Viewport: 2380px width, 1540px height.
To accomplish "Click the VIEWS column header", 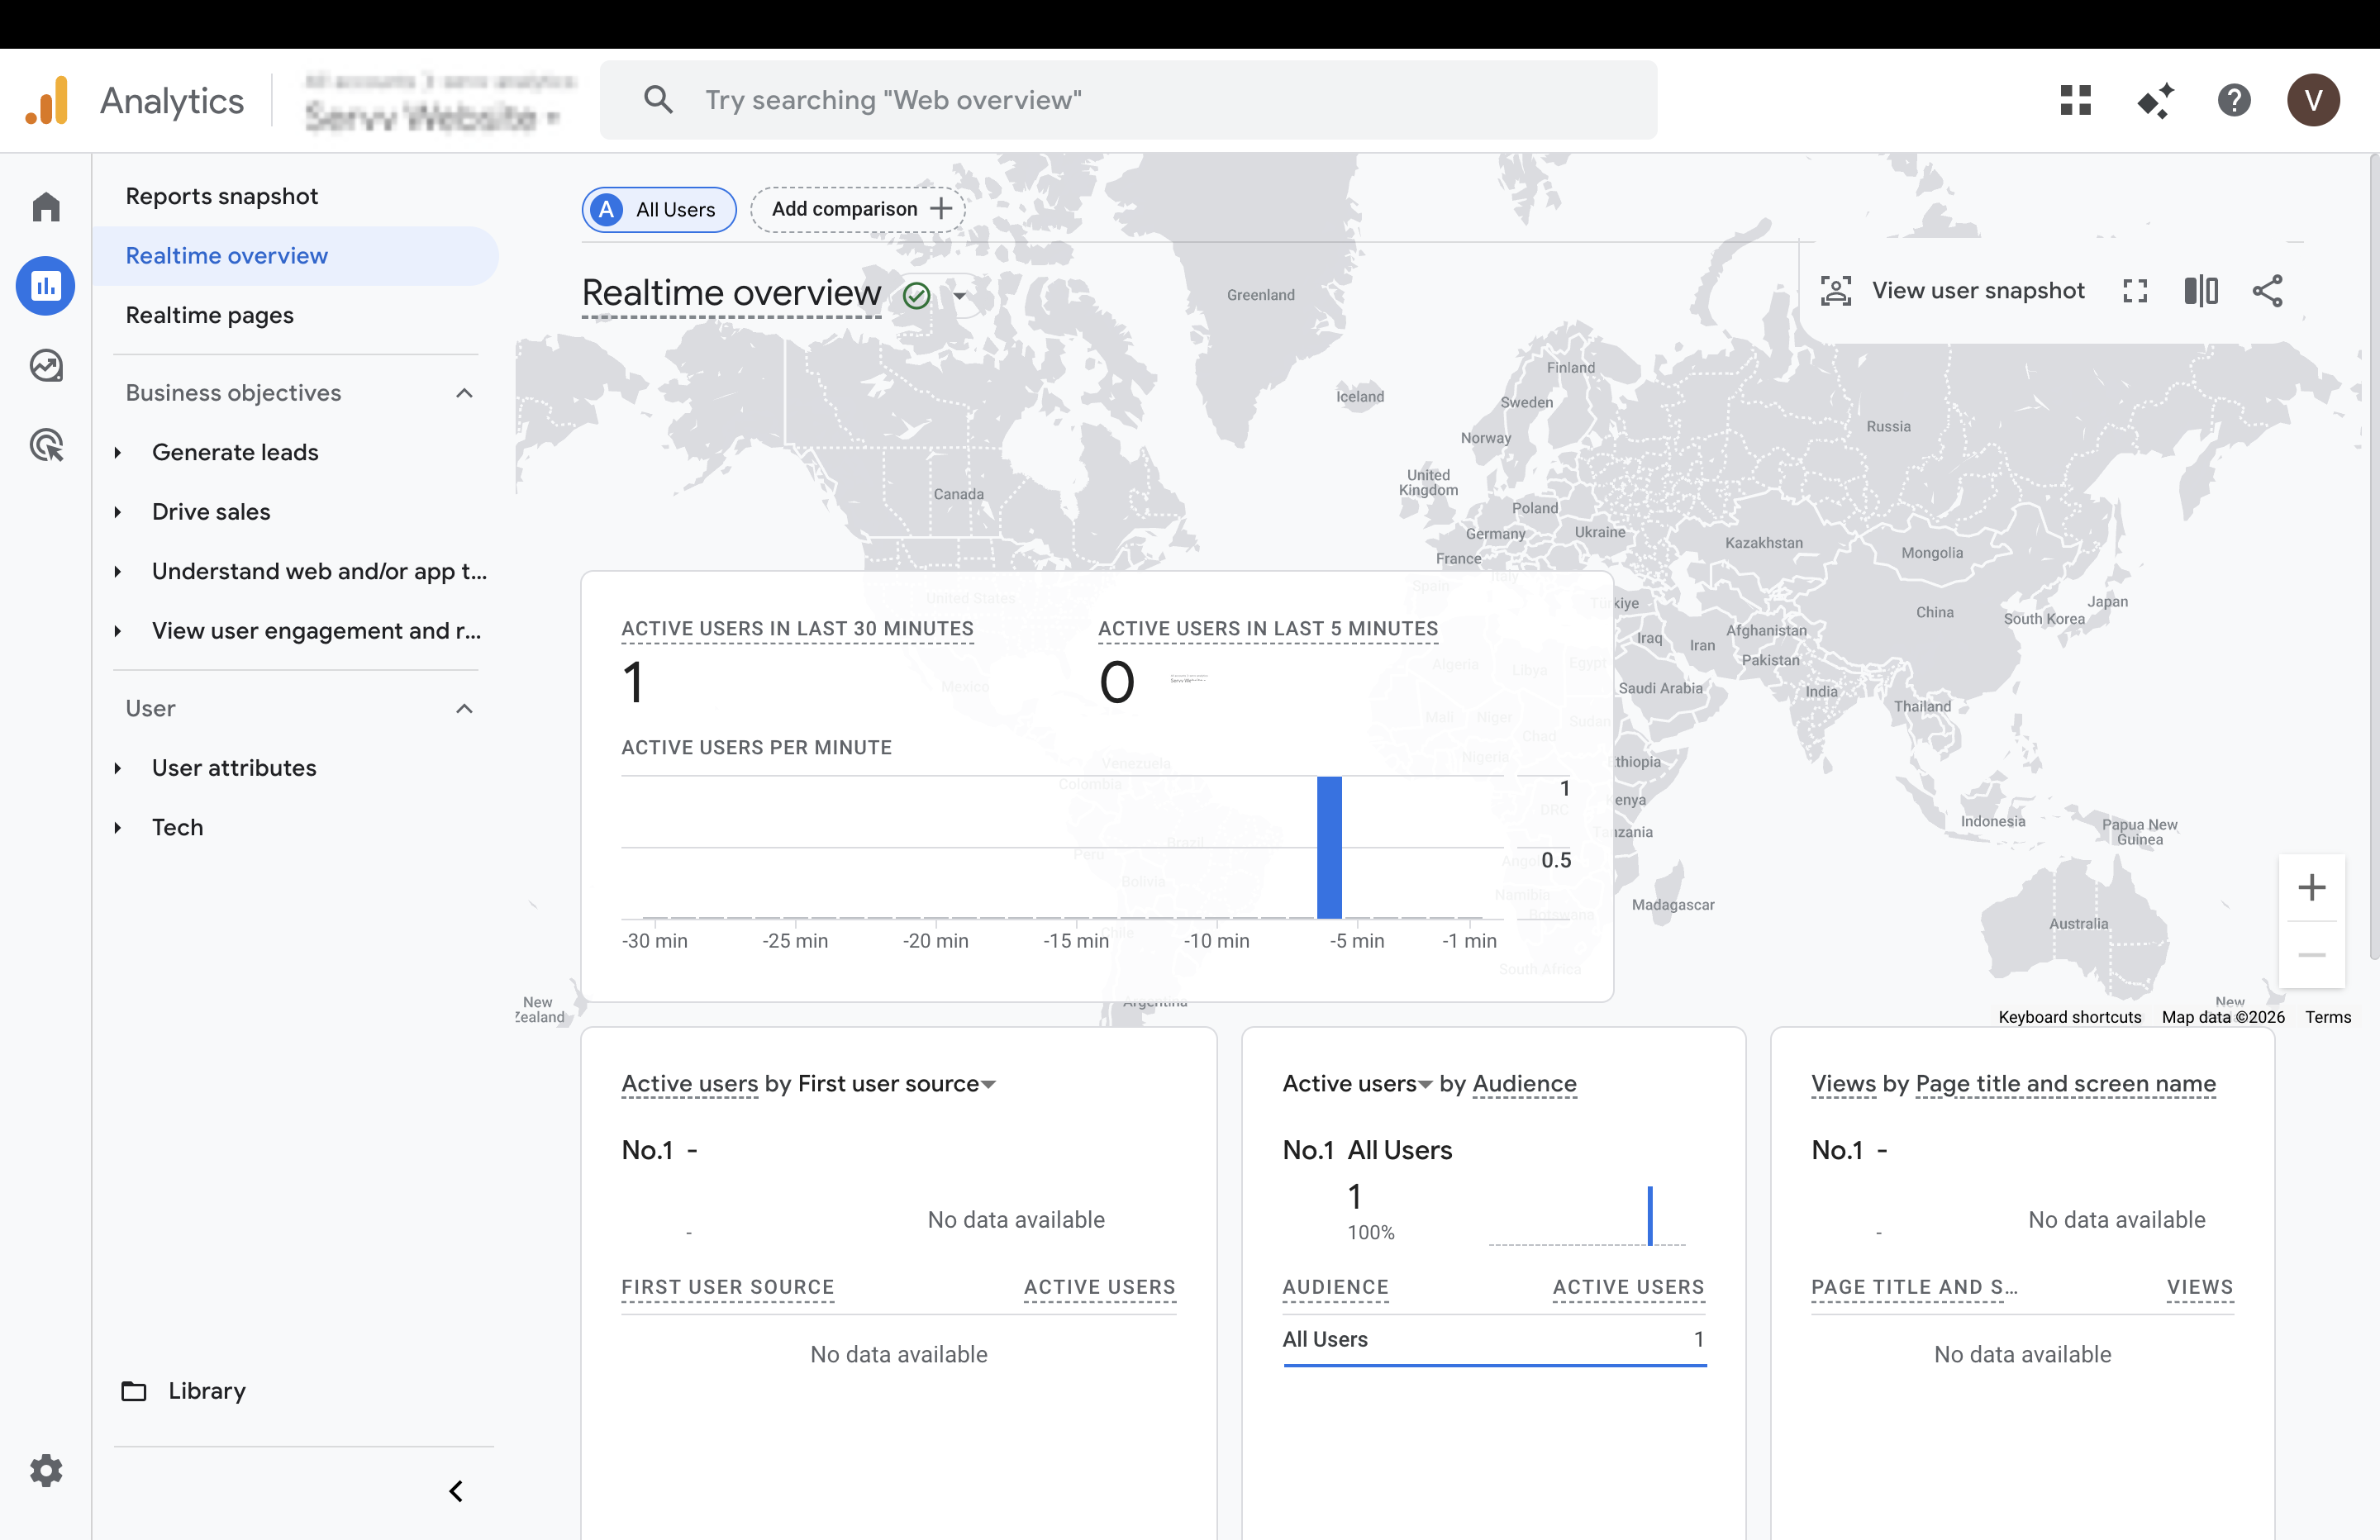I will coord(2200,1288).
